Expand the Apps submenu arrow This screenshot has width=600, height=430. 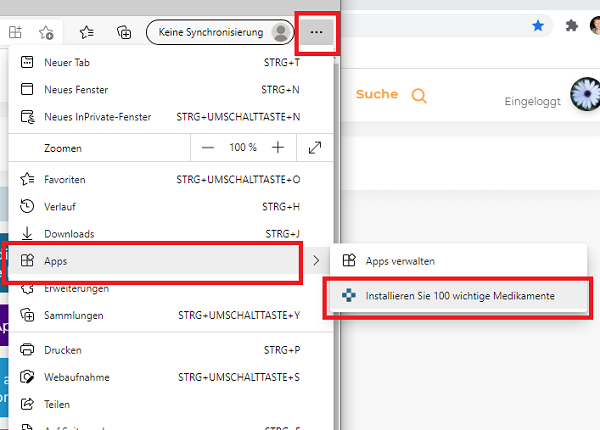(316, 261)
